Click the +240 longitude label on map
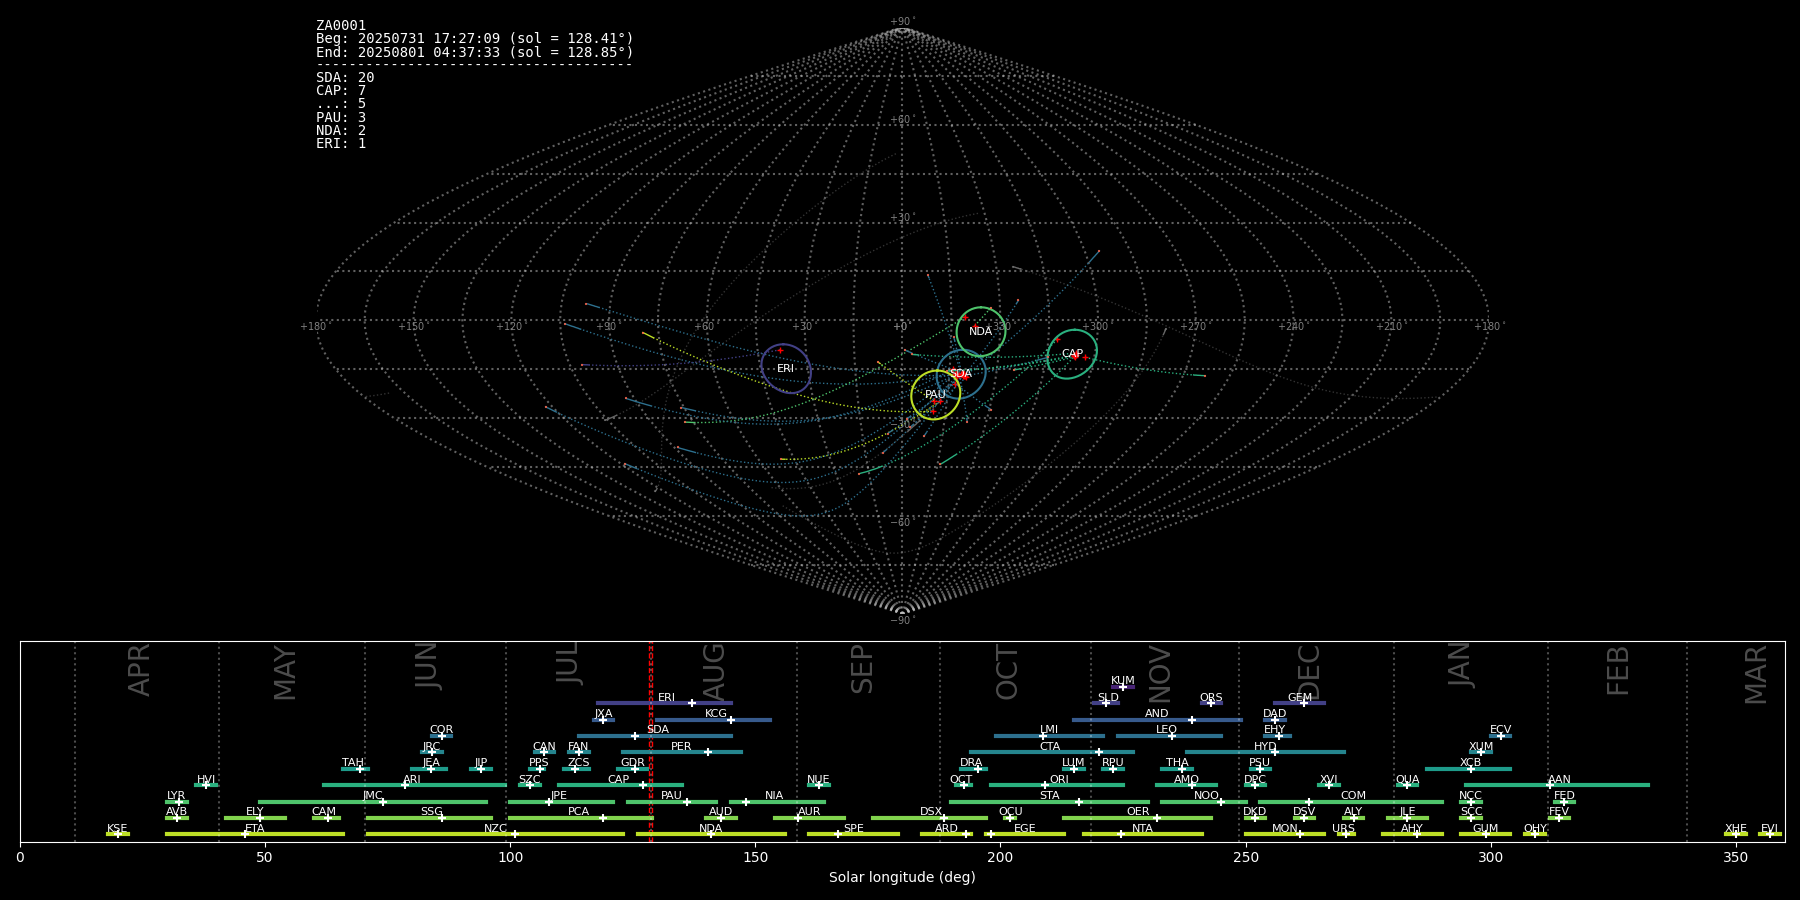This screenshot has height=900, width=1800. [1291, 327]
